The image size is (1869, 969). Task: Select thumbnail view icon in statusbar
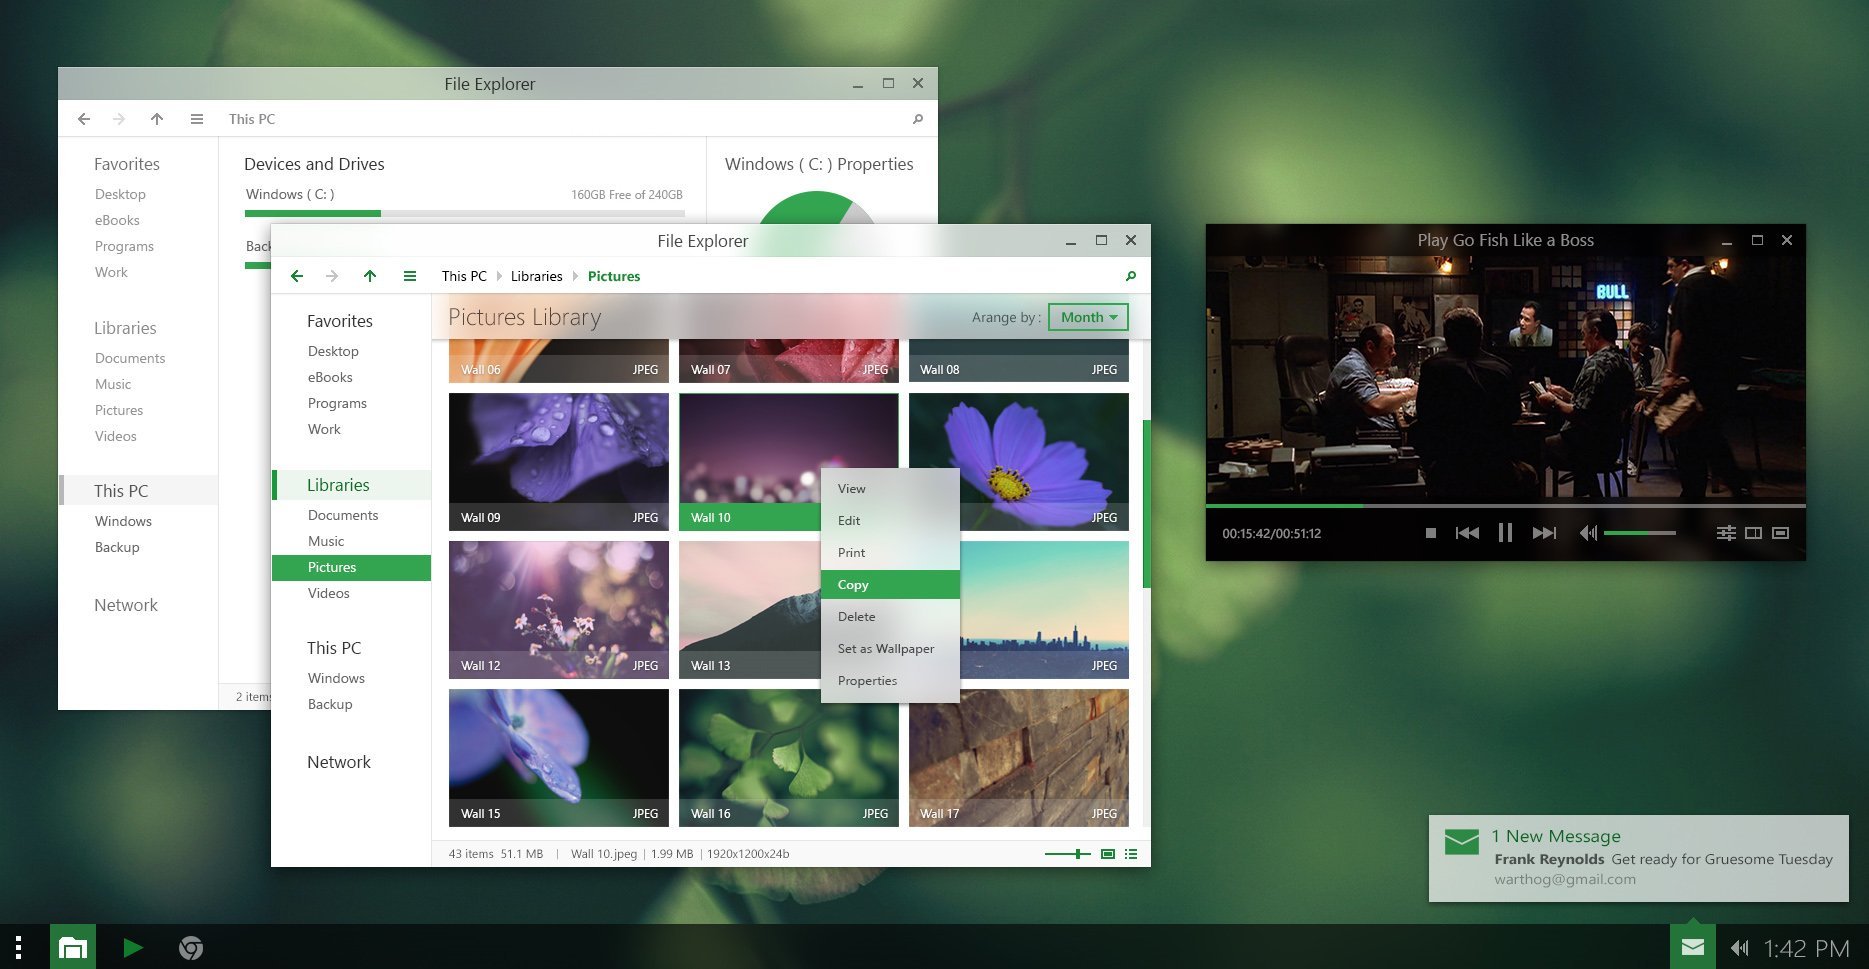pos(1106,853)
